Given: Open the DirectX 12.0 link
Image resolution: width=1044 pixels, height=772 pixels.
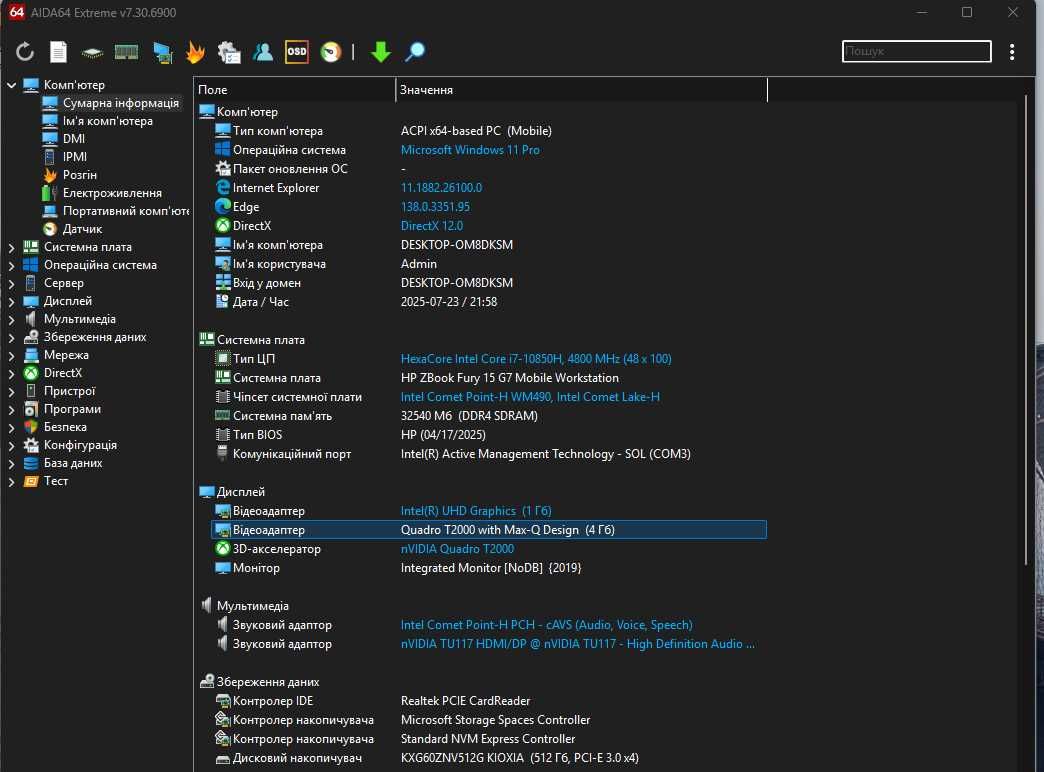Looking at the screenshot, I should click(x=431, y=226).
